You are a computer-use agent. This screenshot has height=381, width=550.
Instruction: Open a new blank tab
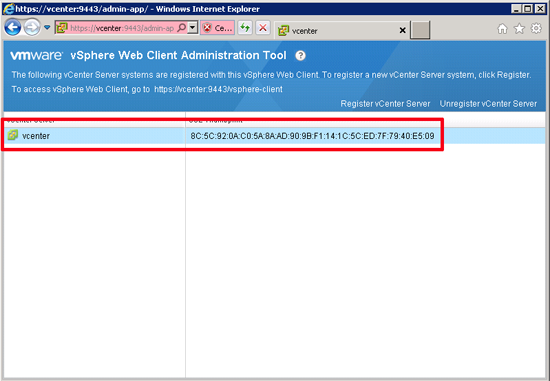(420, 30)
